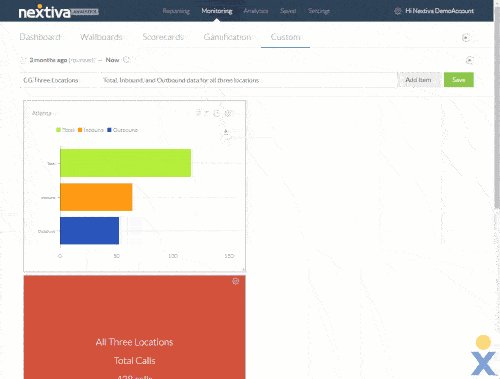Image resolution: width=500 pixels, height=379 pixels.
Task: Select the Custom tab
Action: point(285,37)
